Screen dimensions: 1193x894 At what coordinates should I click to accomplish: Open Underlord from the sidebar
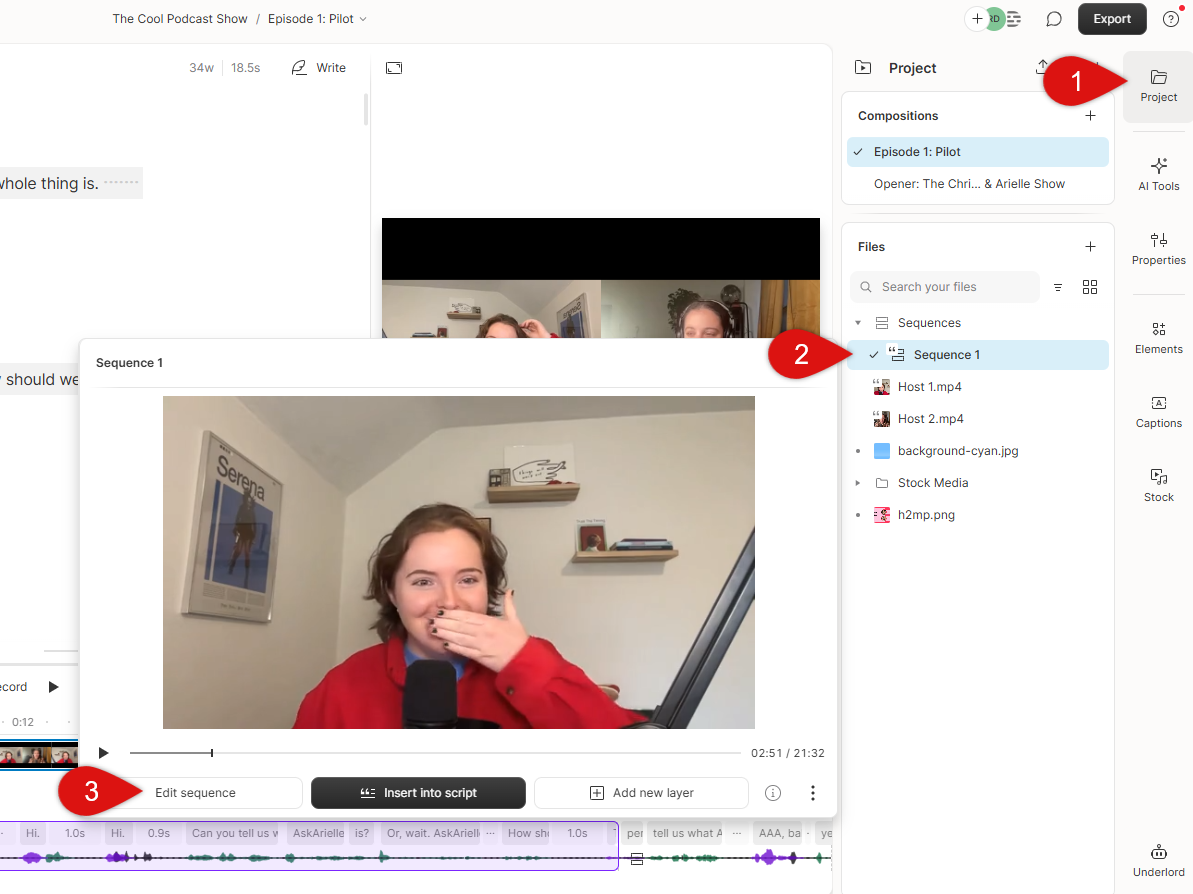pyautogui.click(x=1158, y=858)
